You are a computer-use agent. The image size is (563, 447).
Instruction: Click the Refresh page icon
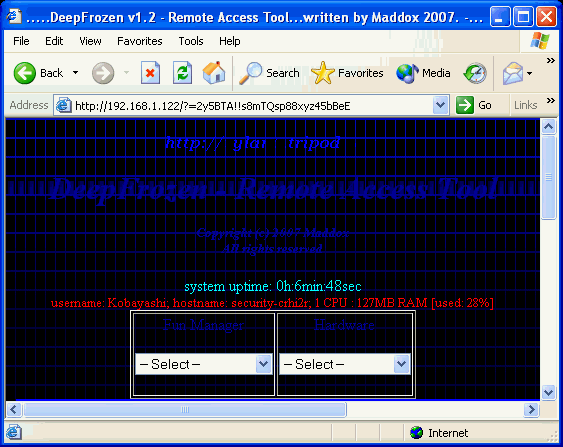pos(182,73)
